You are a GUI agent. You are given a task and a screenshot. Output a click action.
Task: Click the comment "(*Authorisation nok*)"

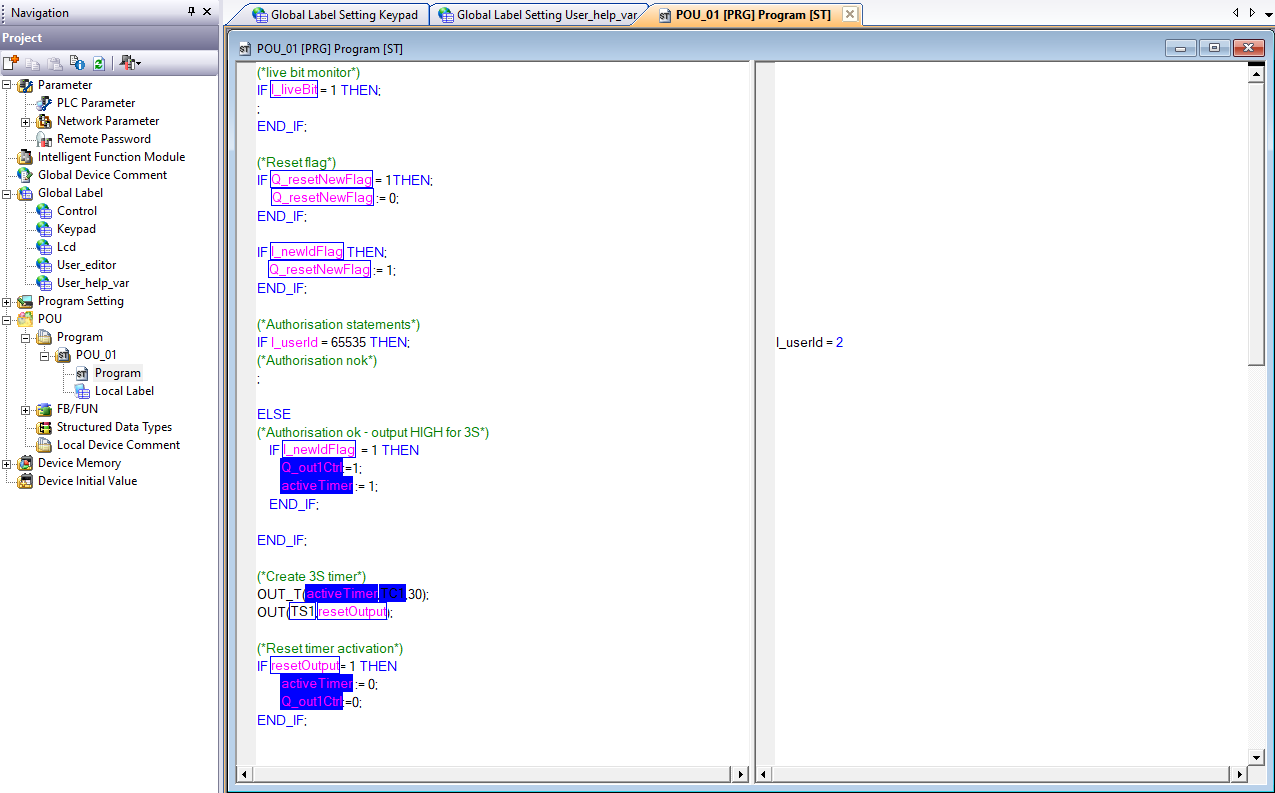(x=317, y=360)
